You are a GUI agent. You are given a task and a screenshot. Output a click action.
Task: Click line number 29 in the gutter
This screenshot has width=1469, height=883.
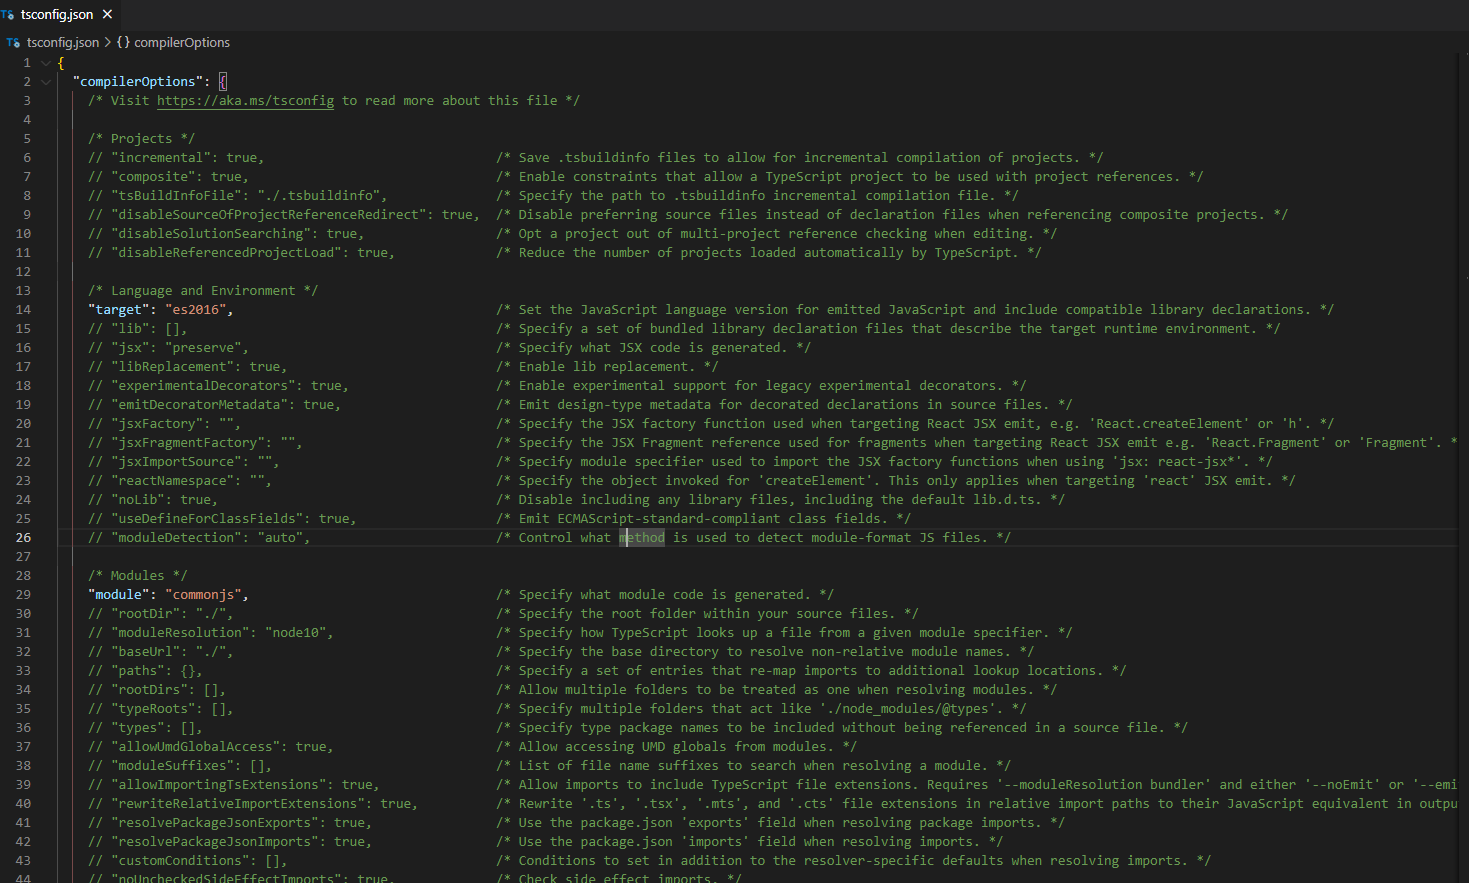[x=23, y=595]
